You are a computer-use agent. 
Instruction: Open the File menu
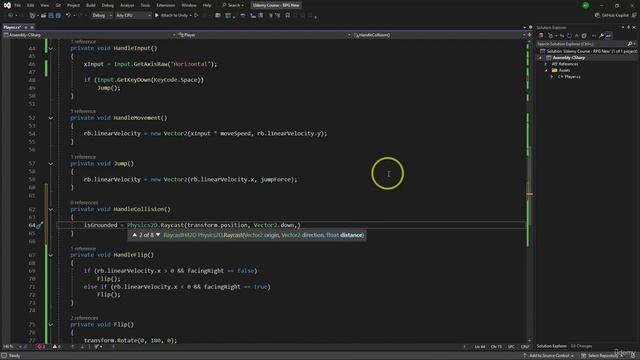point(18,5)
